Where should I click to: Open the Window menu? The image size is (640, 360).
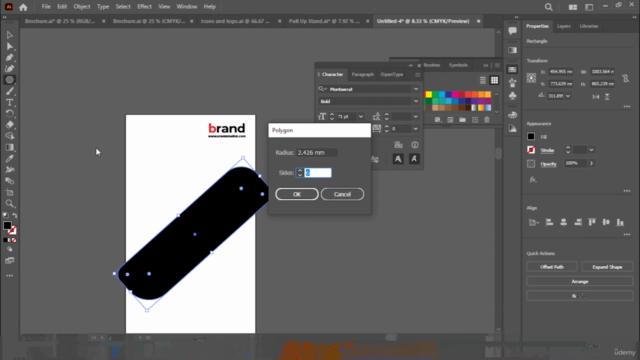point(187,7)
